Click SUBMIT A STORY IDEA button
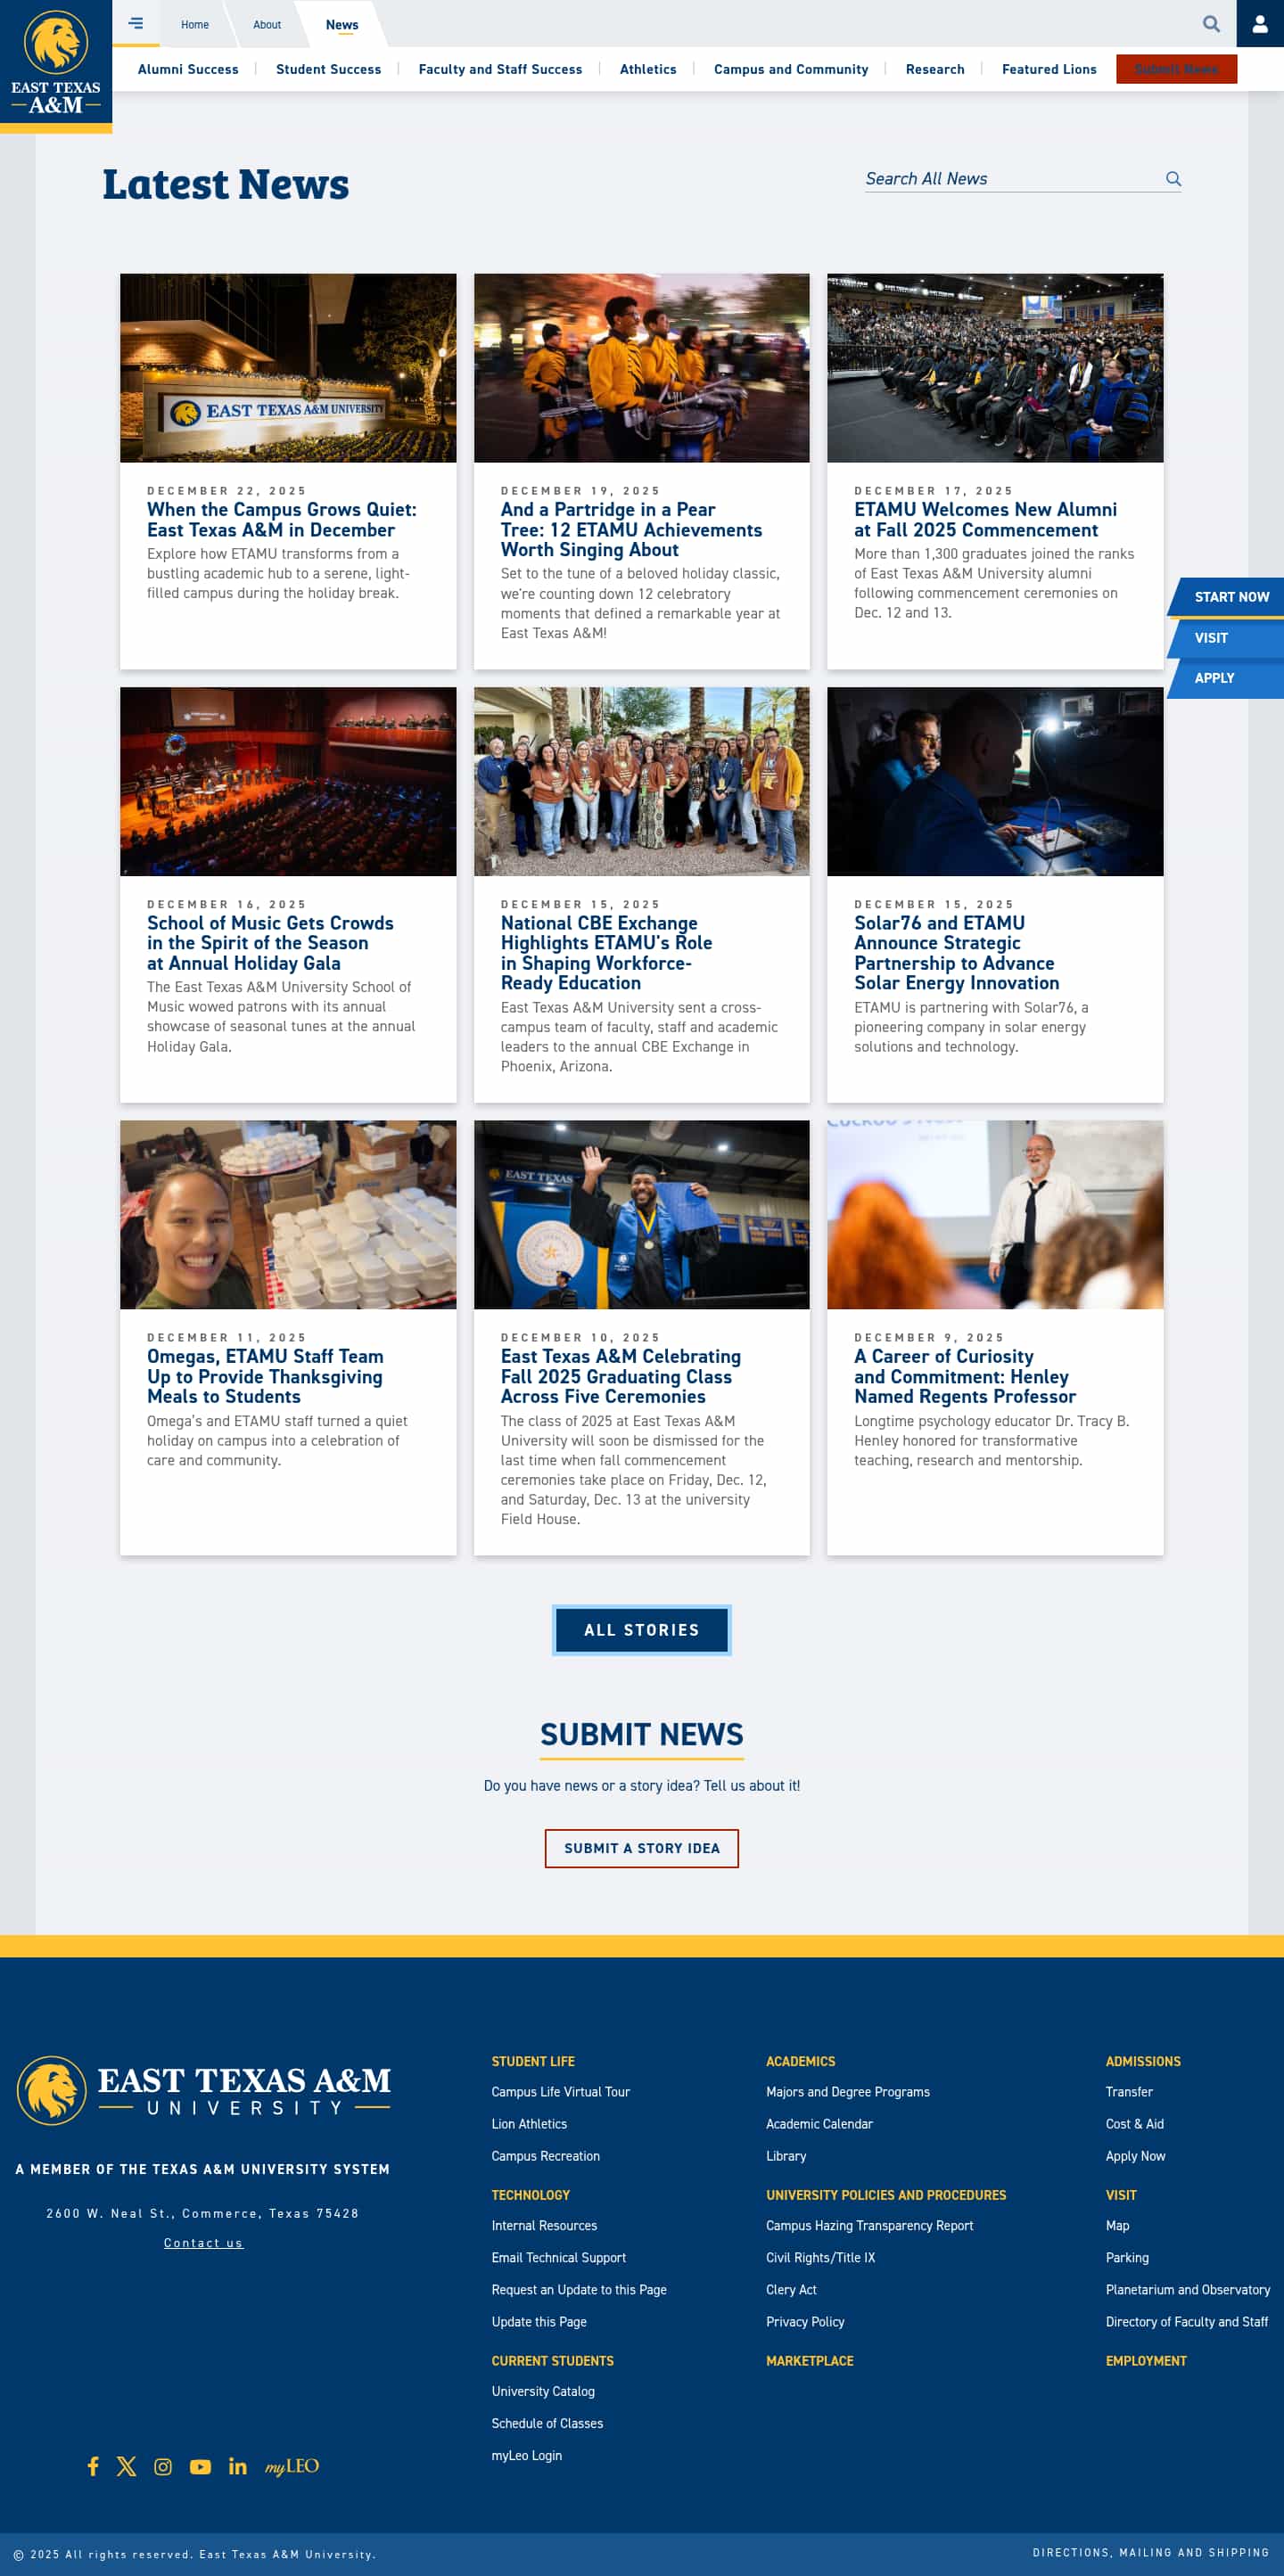This screenshot has width=1284, height=2576. [x=642, y=1848]
